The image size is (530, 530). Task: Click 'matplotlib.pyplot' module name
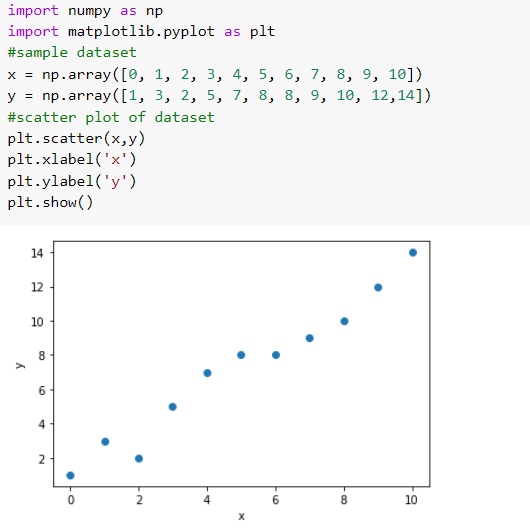pyautogui.click(x=141, y=31)
